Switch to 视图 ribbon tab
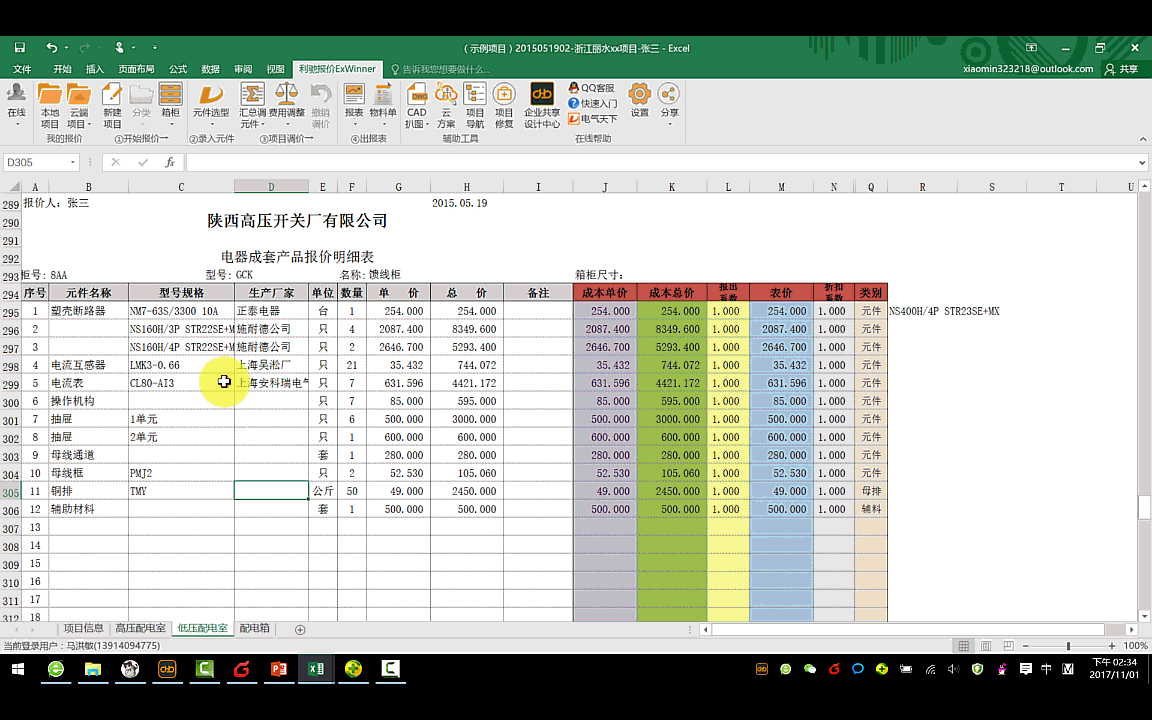The image size is (1152, 720). [276, 69]
